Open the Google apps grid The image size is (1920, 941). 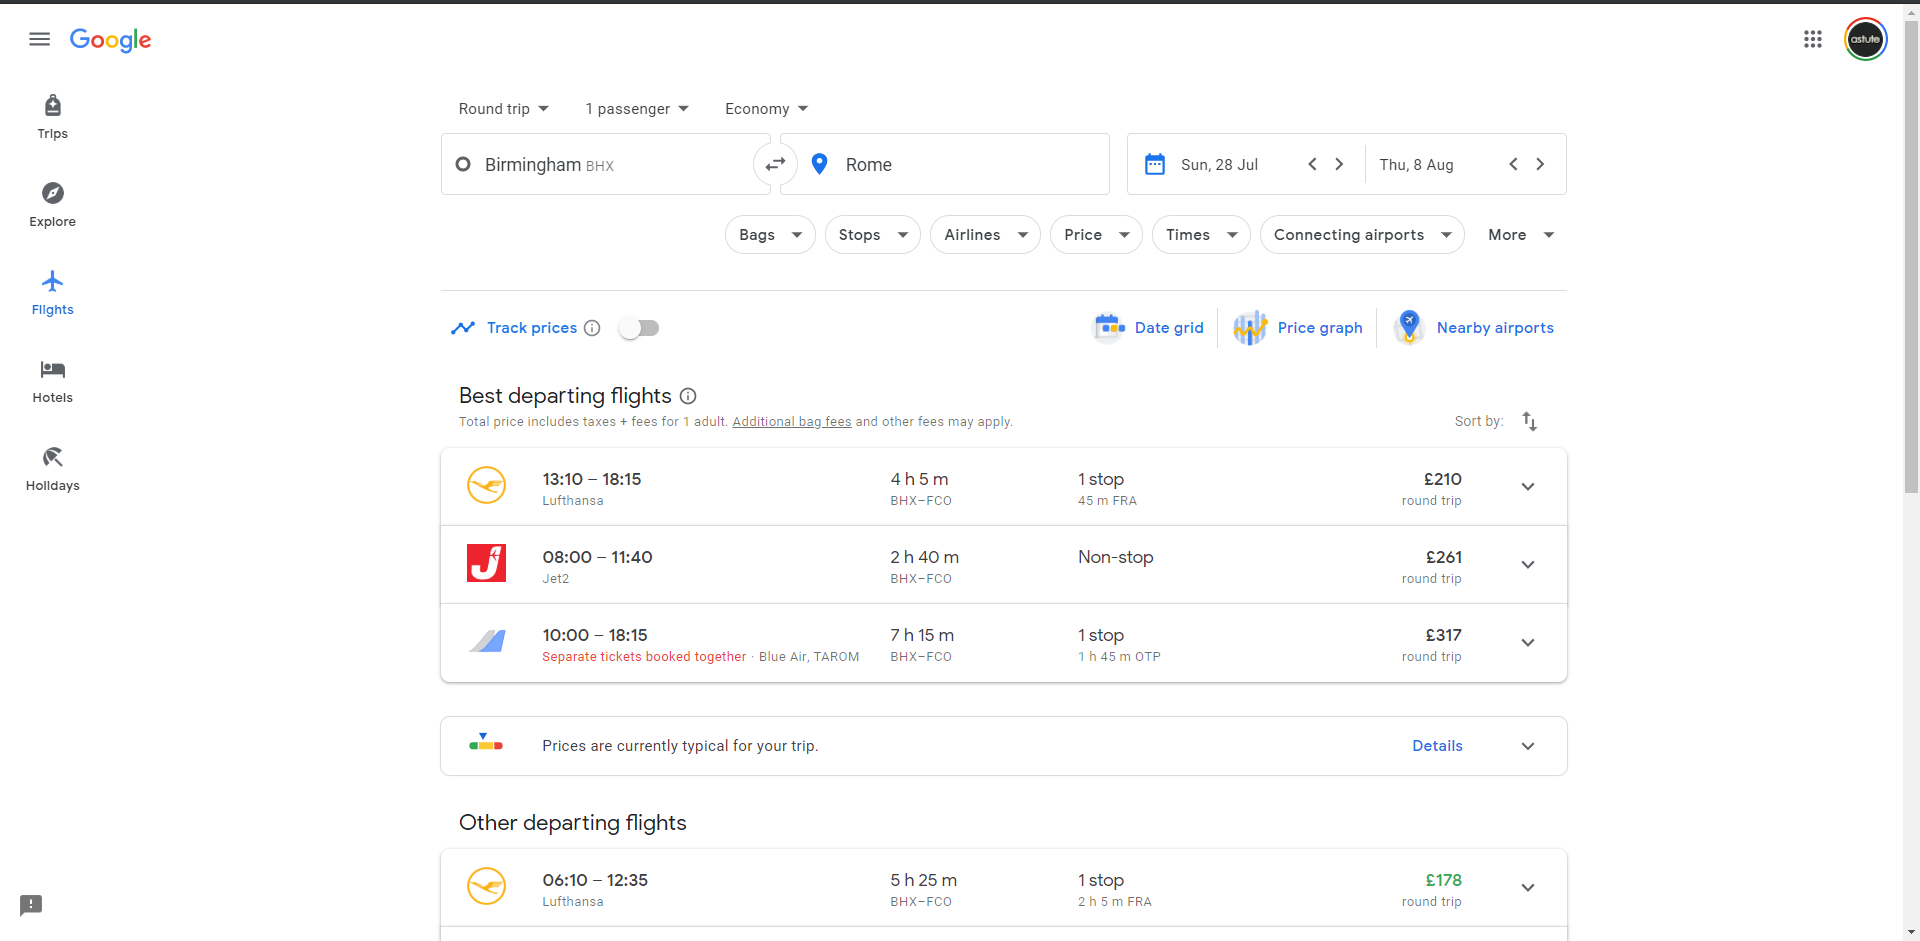(1812, 39)
